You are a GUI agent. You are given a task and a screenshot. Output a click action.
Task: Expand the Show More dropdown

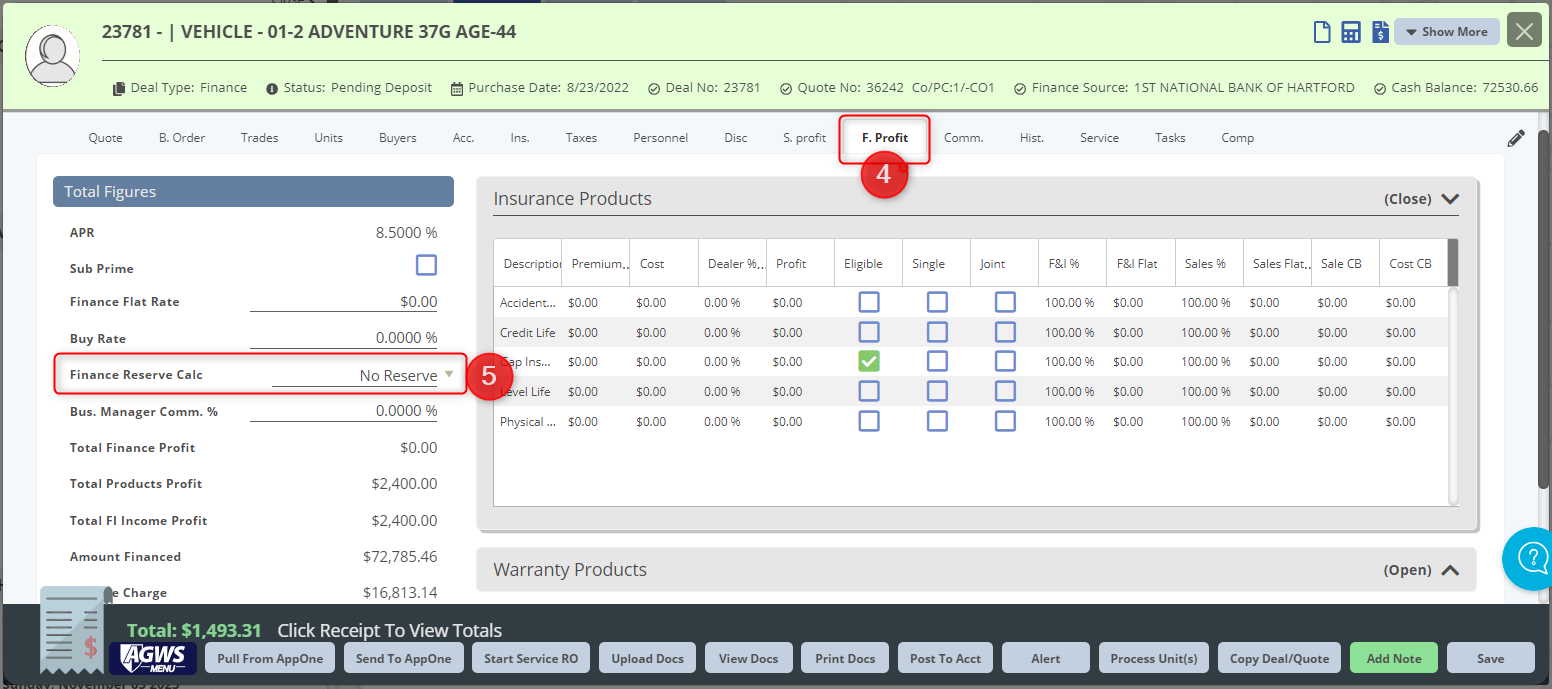(1447, 32)
